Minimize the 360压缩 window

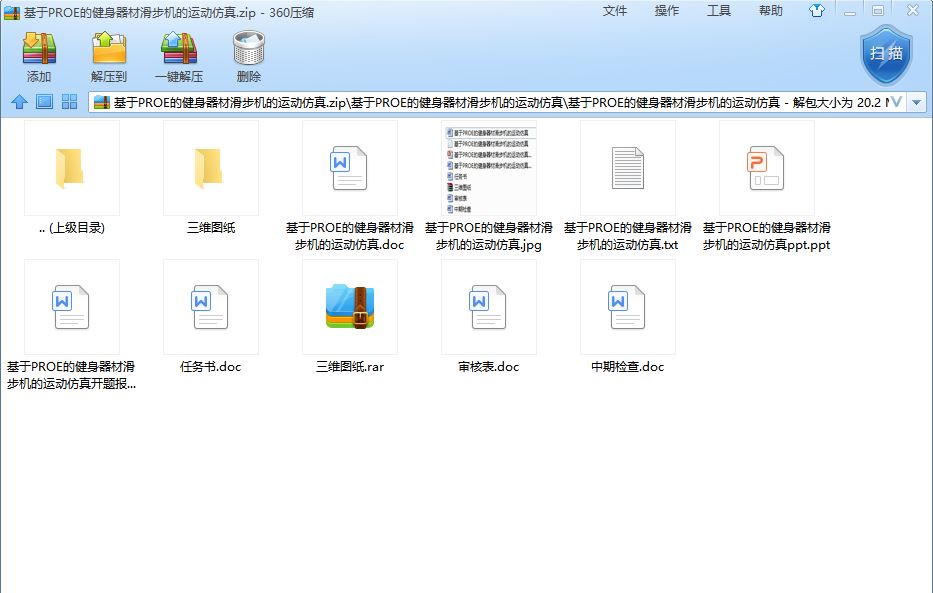[850, 11]
